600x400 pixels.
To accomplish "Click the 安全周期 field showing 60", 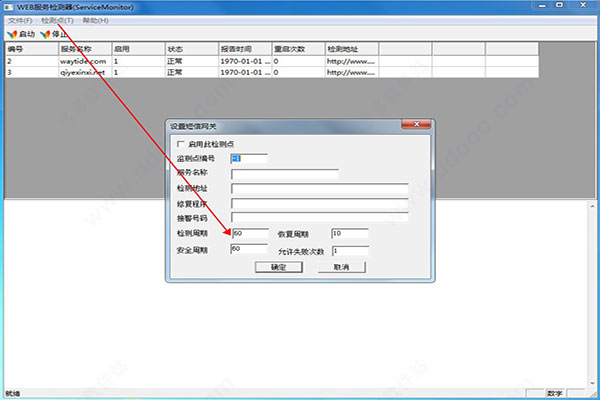I will click(249, 249).
